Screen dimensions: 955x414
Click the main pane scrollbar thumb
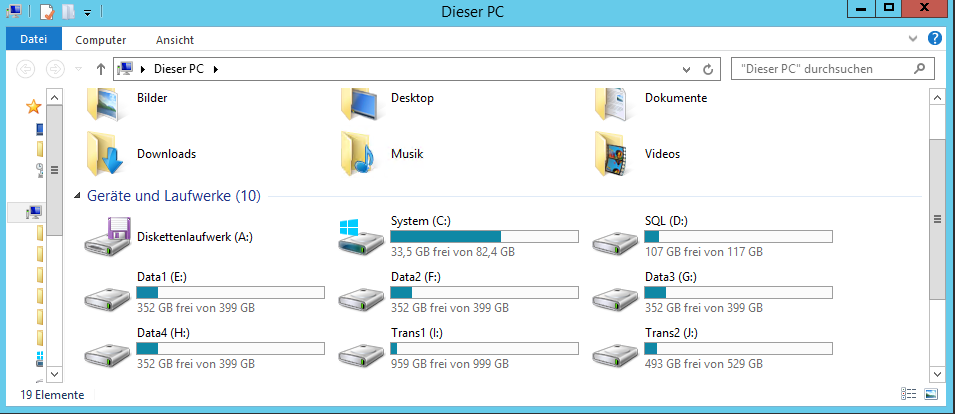point(937,219)
